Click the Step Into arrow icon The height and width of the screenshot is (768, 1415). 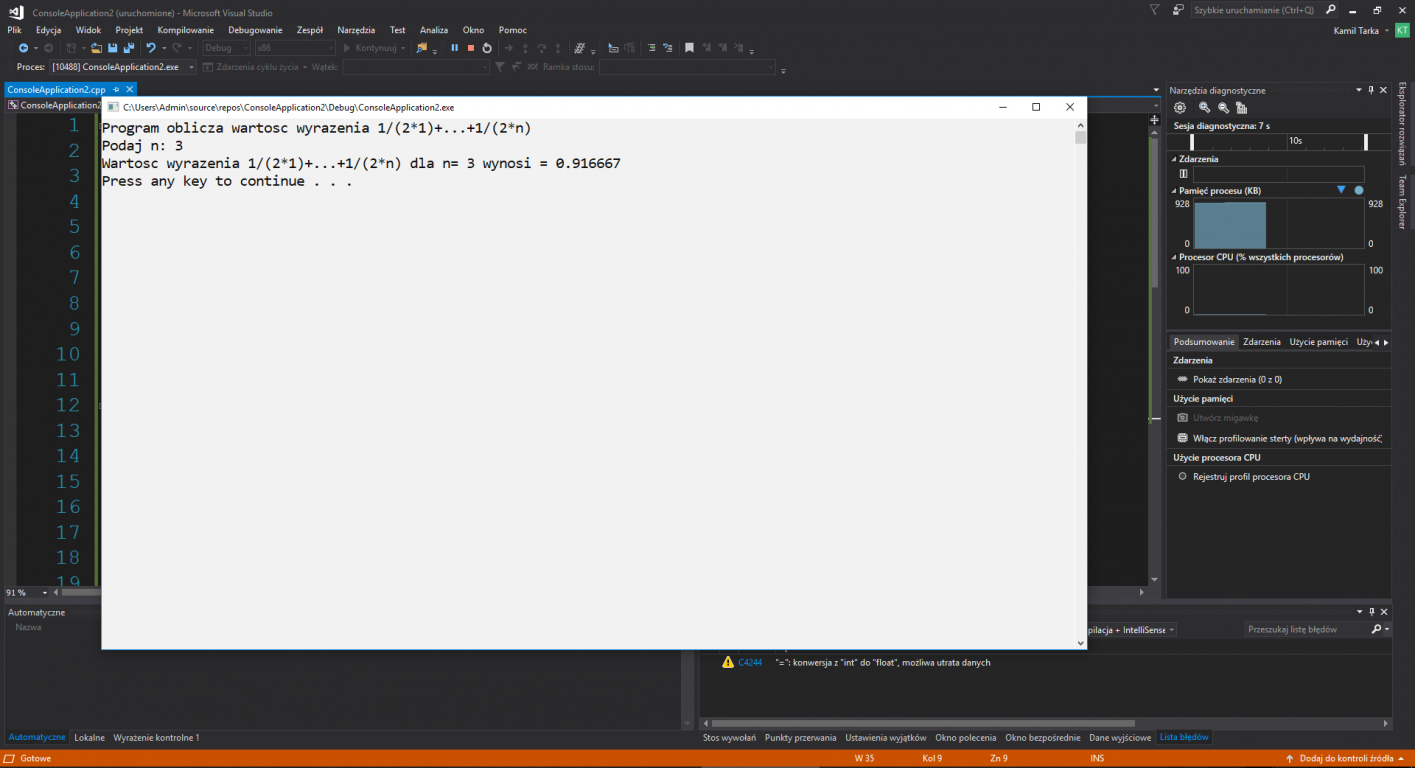(525, 48)
